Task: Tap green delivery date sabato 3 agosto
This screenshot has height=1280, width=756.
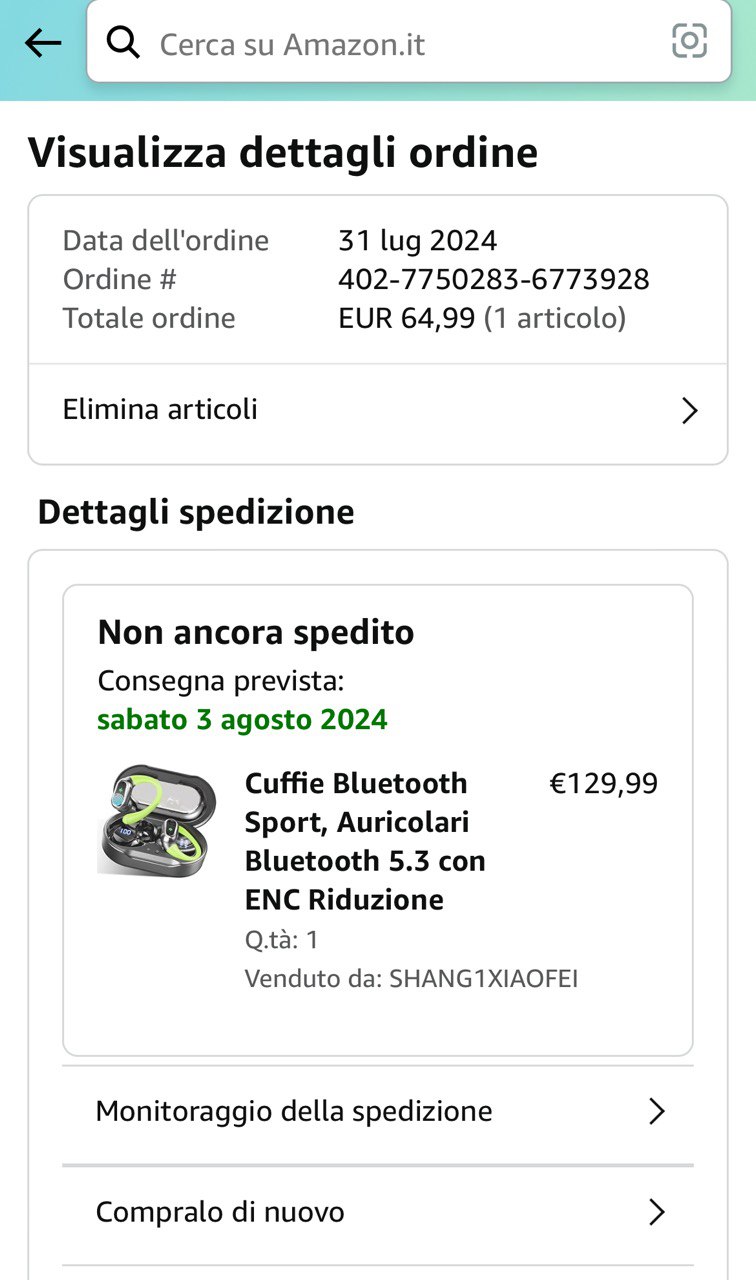Action: tap(242, 720)
